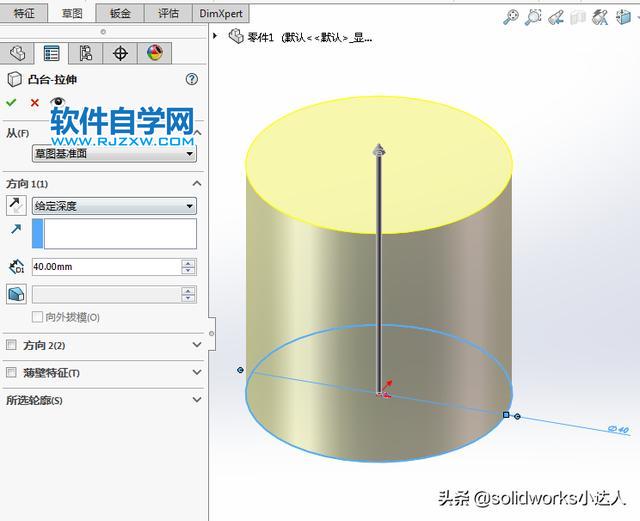Click the greyed-out Section View icon
The width and height of the screenshot is (640, 521).
pos(578,18)
